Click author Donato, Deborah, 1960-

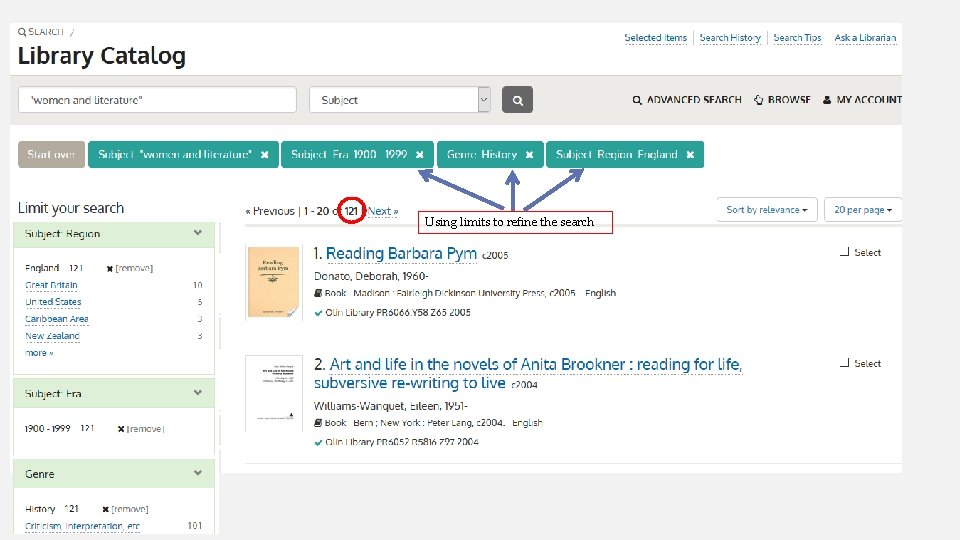[x=371, y=276]
